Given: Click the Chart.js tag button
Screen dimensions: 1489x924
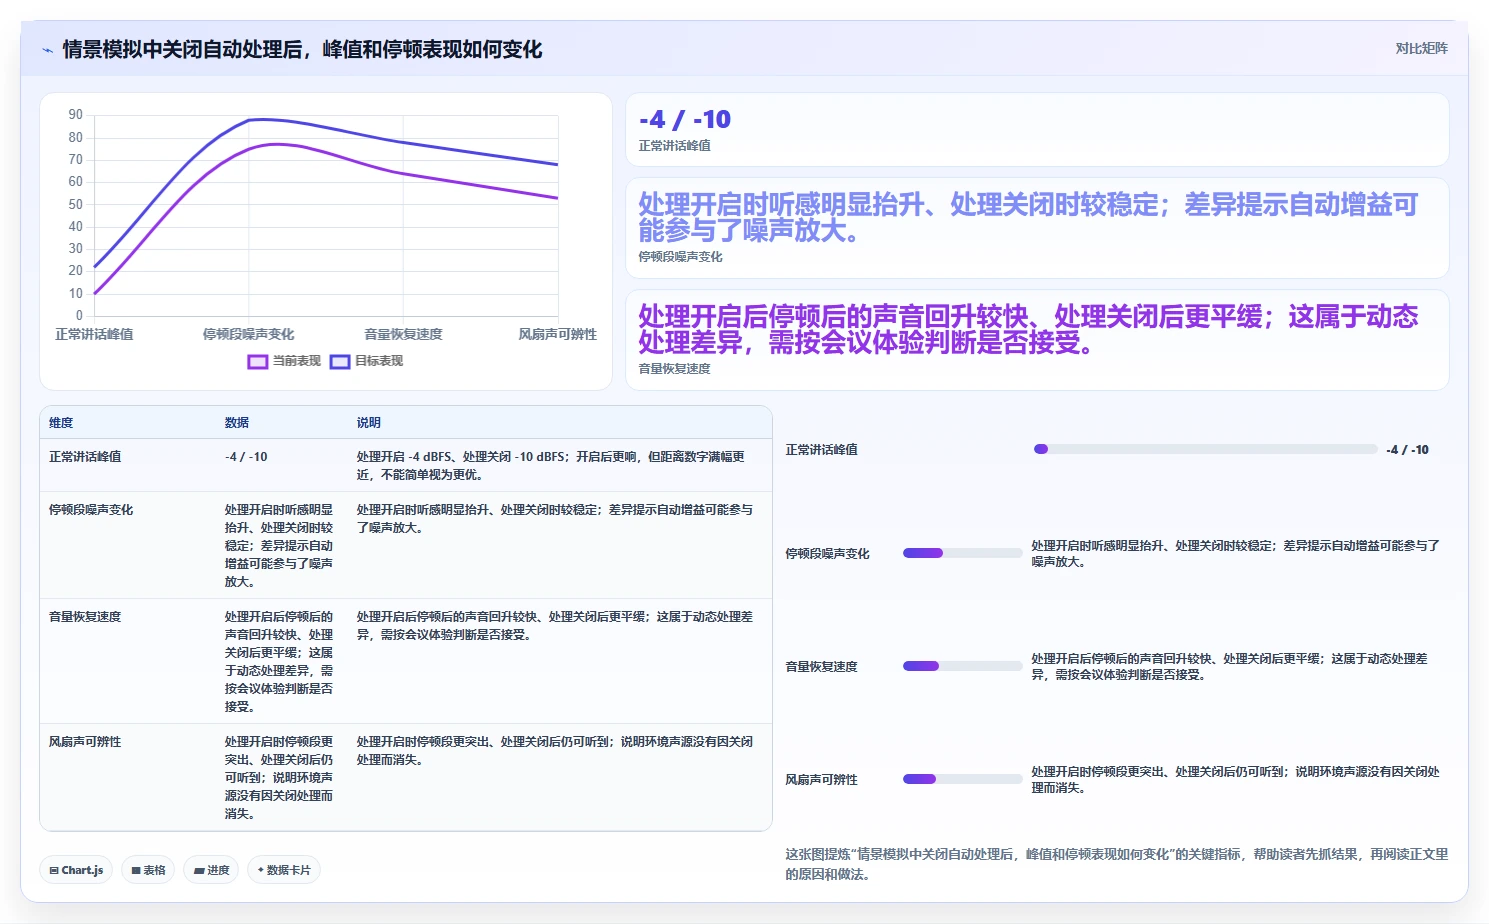Looking at the screenshot, I should (x=76, y=870).
